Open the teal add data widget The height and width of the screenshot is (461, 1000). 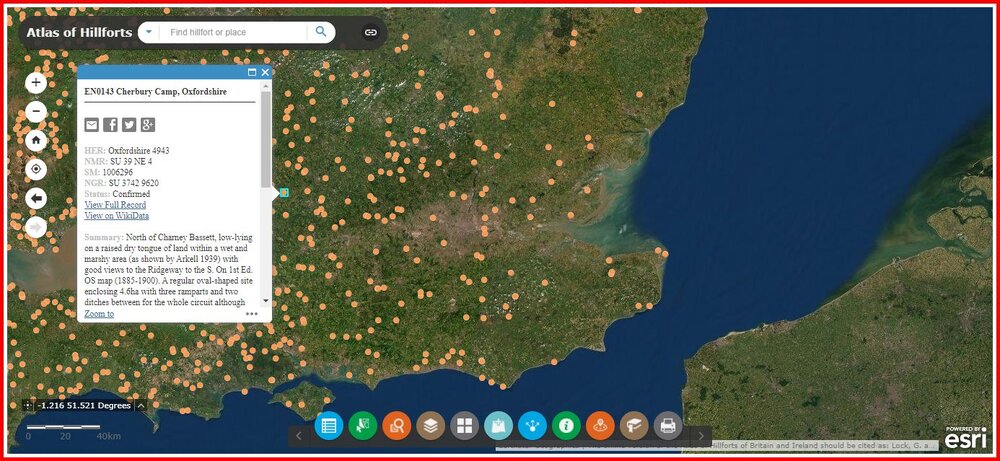click(499, 425)
